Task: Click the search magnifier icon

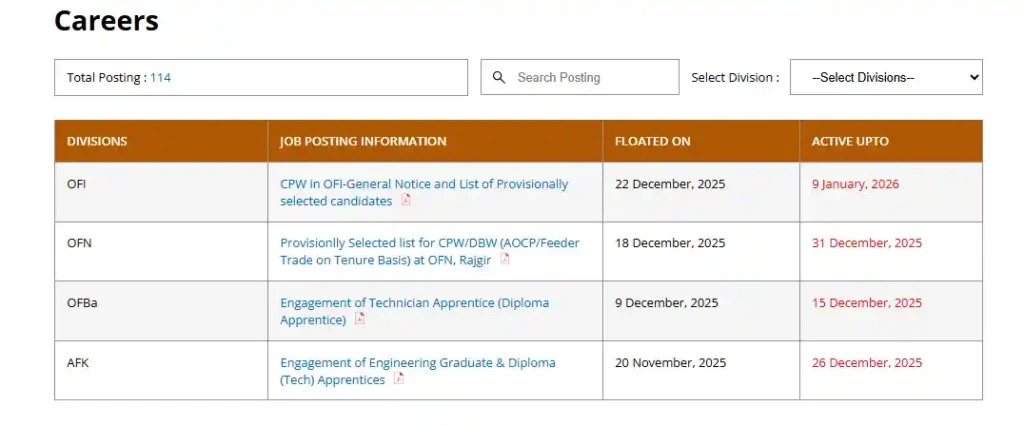Action: (x=499, y=77)
